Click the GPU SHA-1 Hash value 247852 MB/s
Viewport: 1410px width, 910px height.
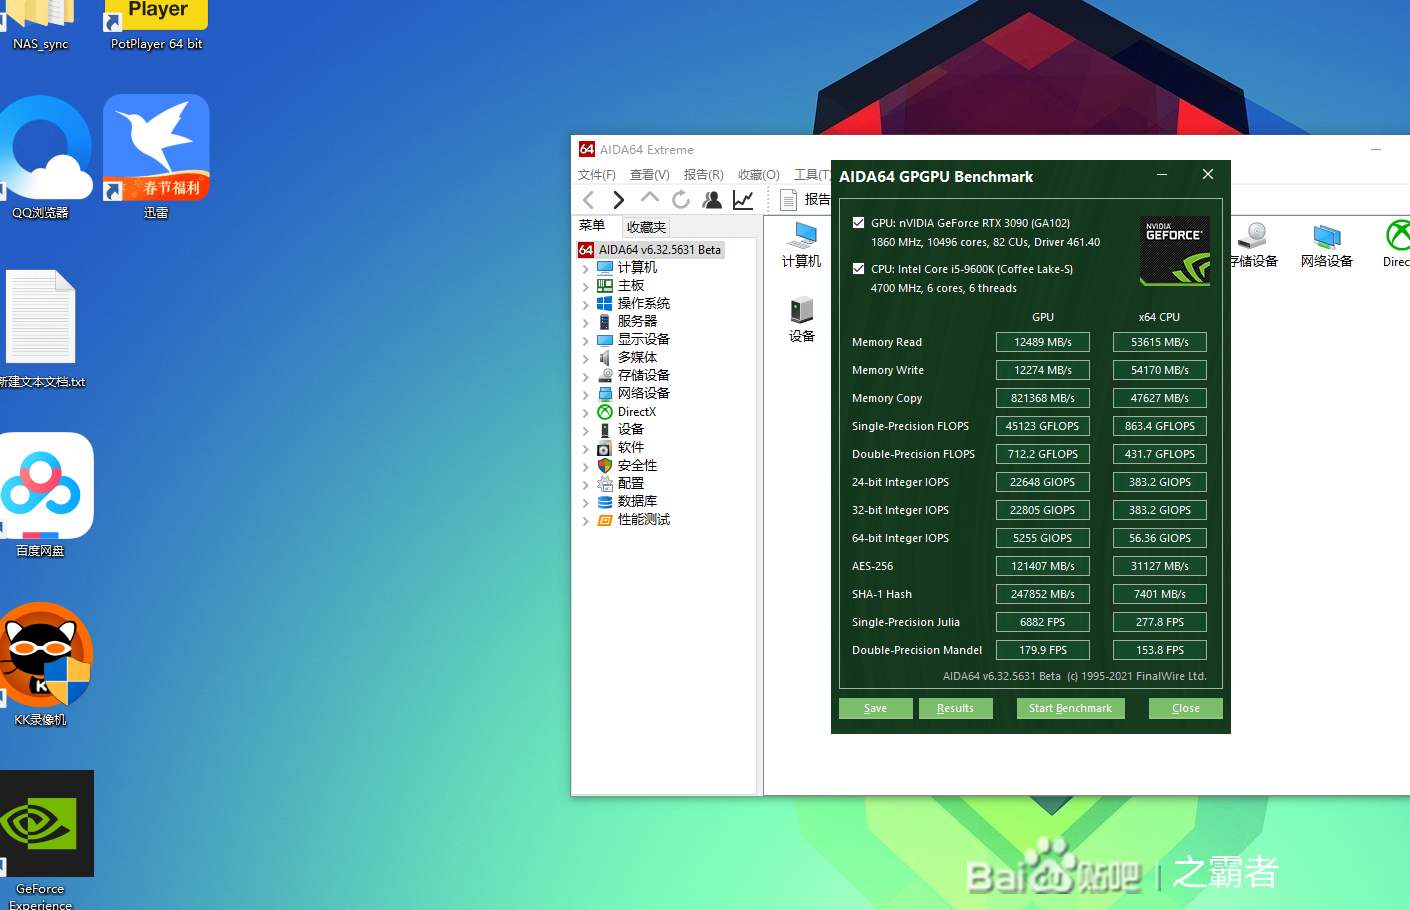(1043, 594)
